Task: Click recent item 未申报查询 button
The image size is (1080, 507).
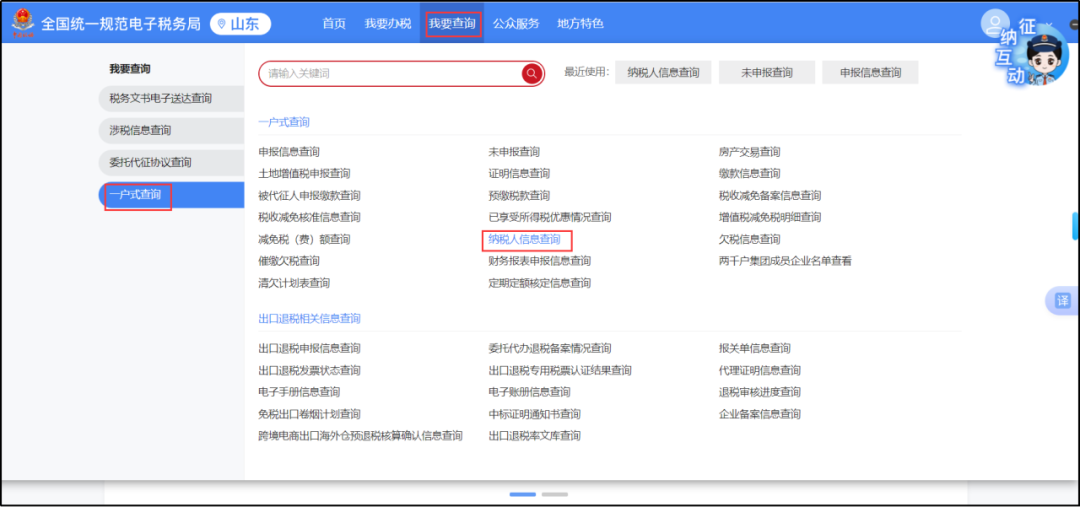Action: coord(767,72)
